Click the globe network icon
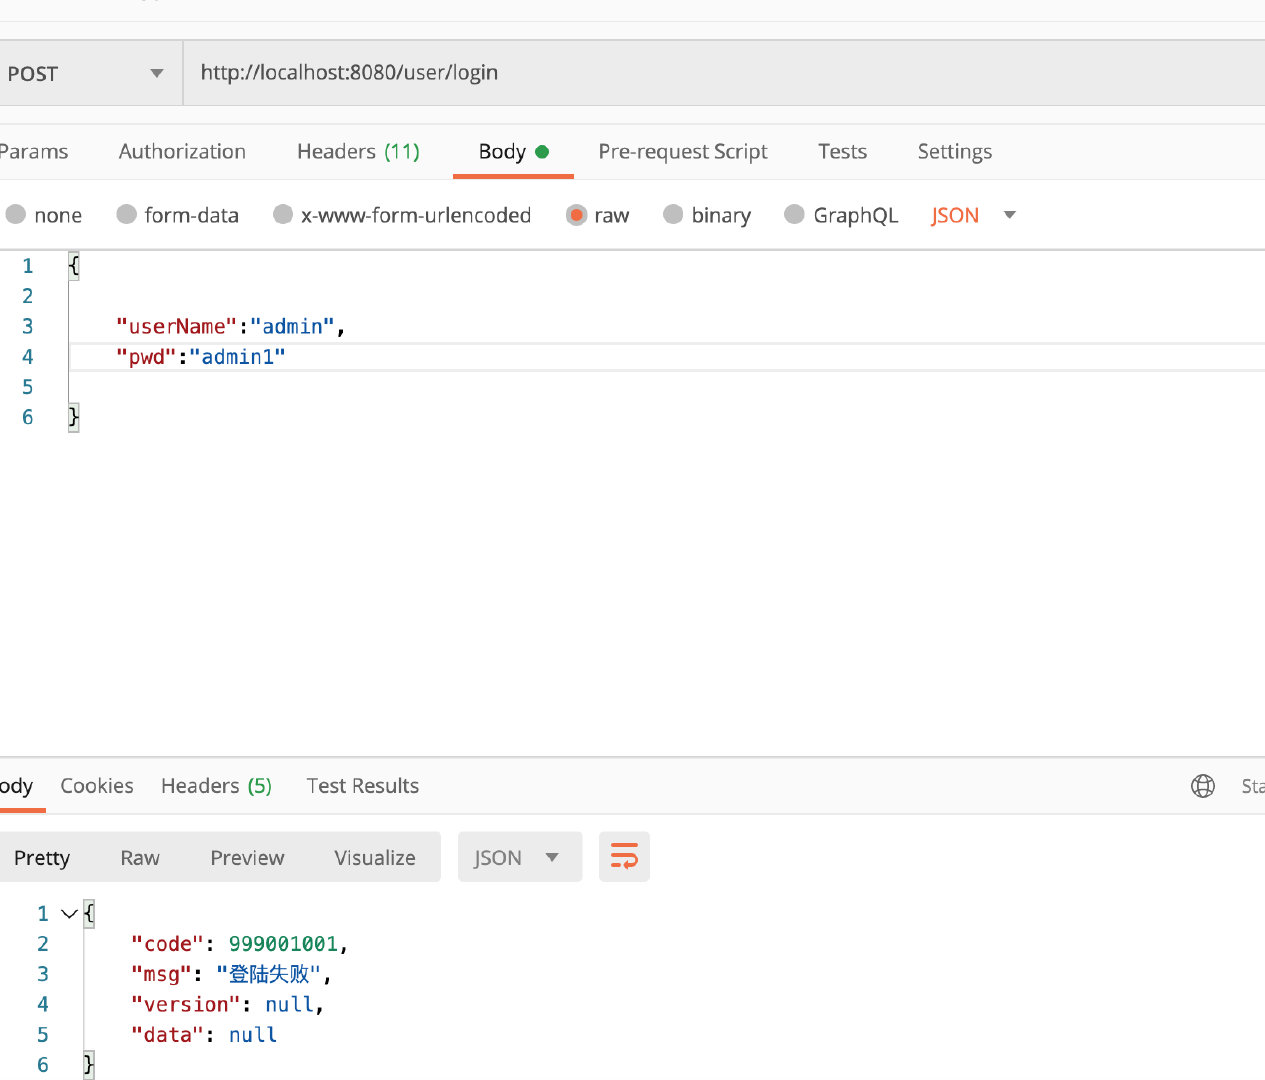The height and width of the screenshot is (1080, 1265). (x=1203, y=786)
